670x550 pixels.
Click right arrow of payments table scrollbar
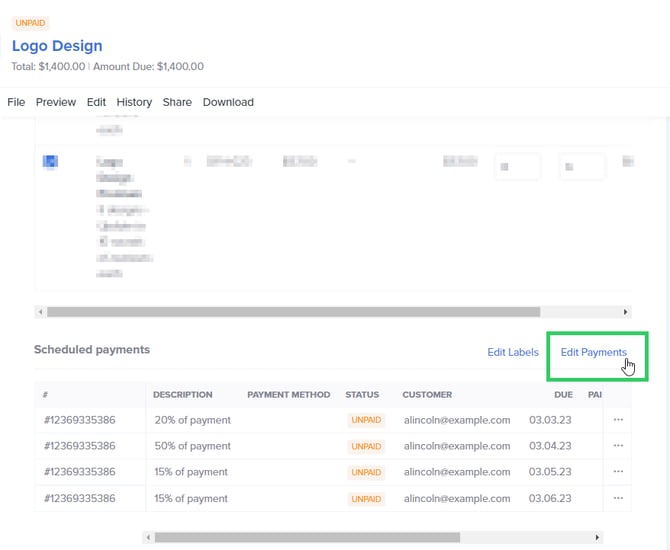[597, 537]
